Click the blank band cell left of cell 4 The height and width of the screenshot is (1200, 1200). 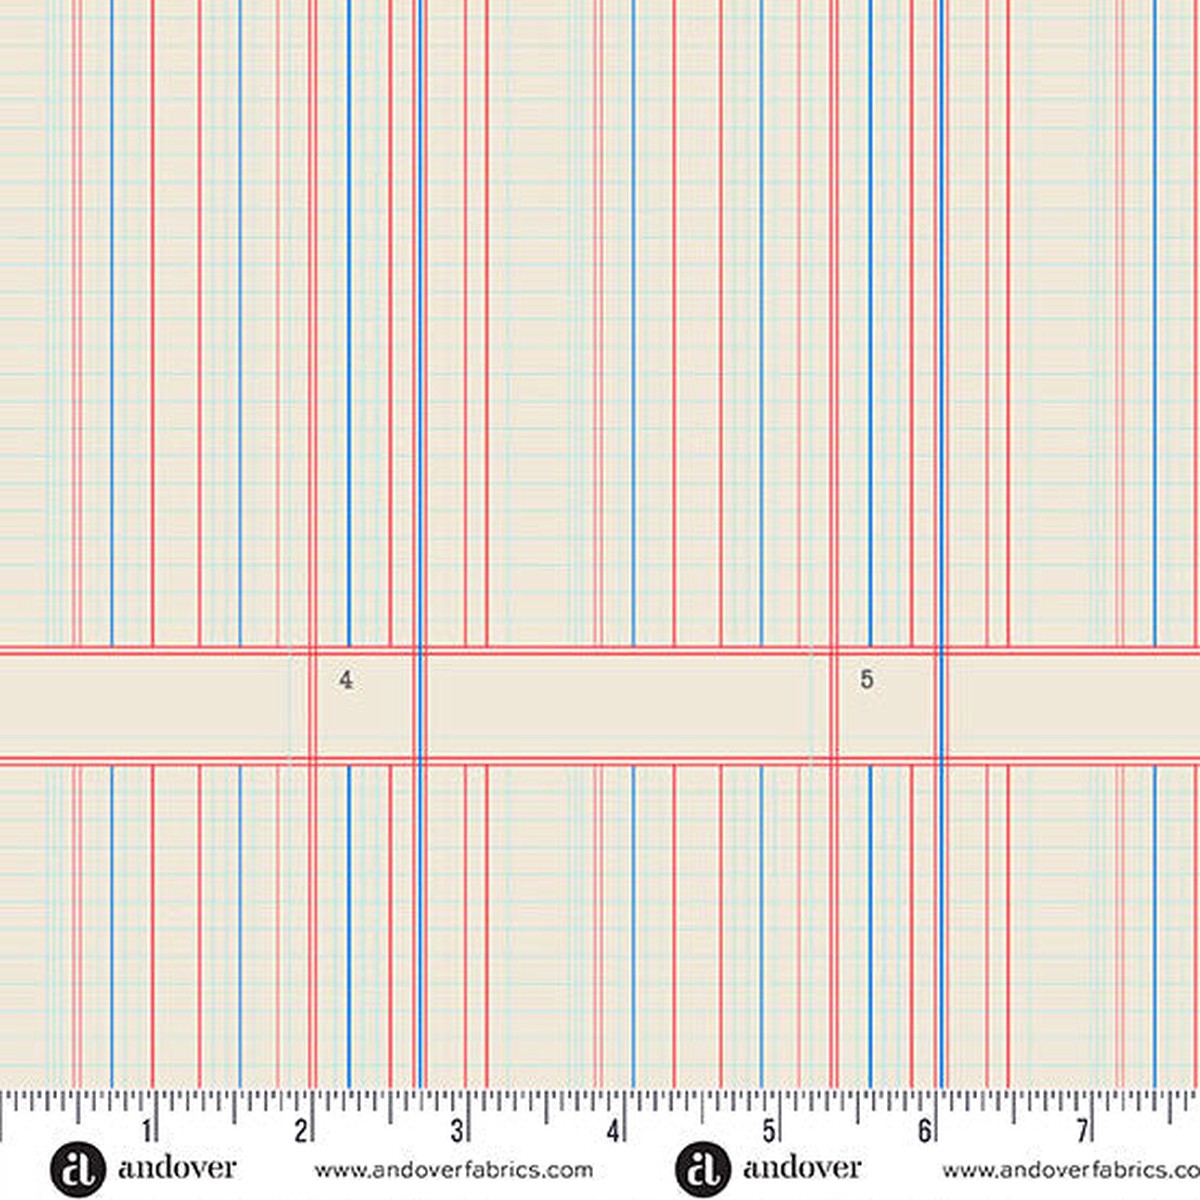[x=145, y=706]
